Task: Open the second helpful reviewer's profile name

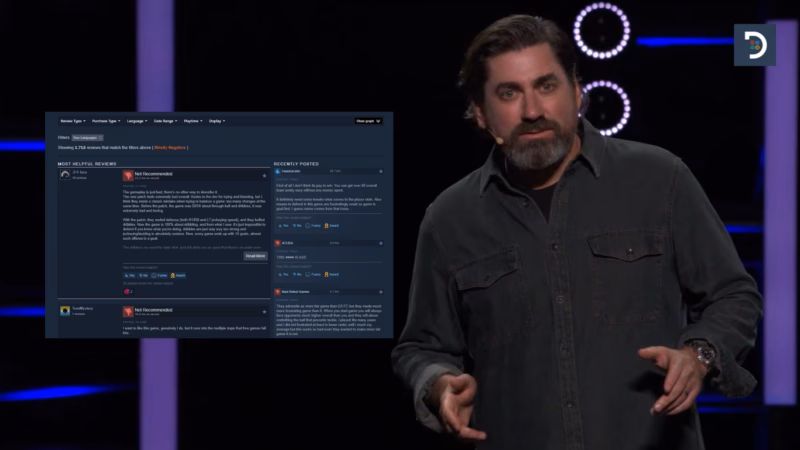Action: [82, 309]
